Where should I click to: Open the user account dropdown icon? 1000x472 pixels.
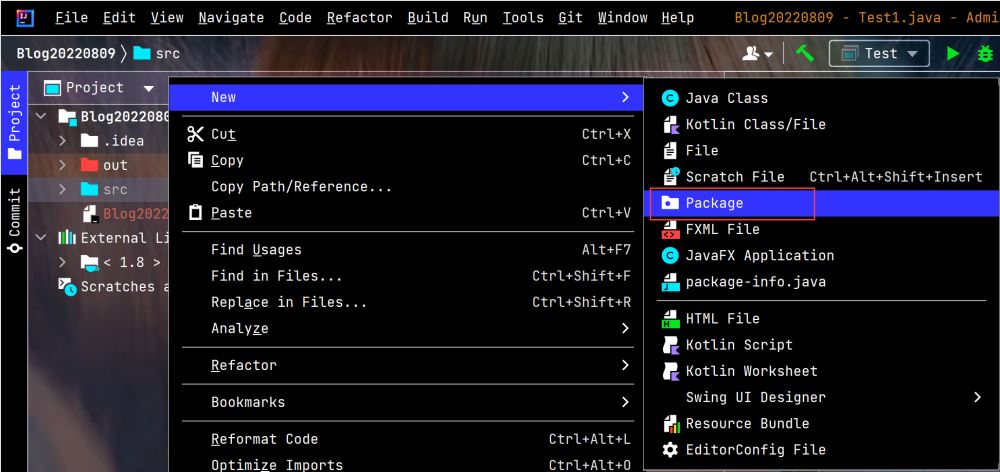click(757, 54)
